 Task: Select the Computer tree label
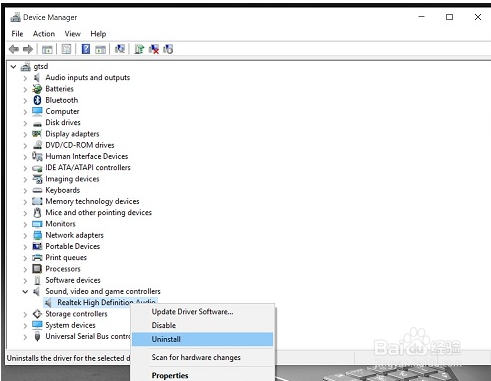pyautogui.click(x=62, y=111)
